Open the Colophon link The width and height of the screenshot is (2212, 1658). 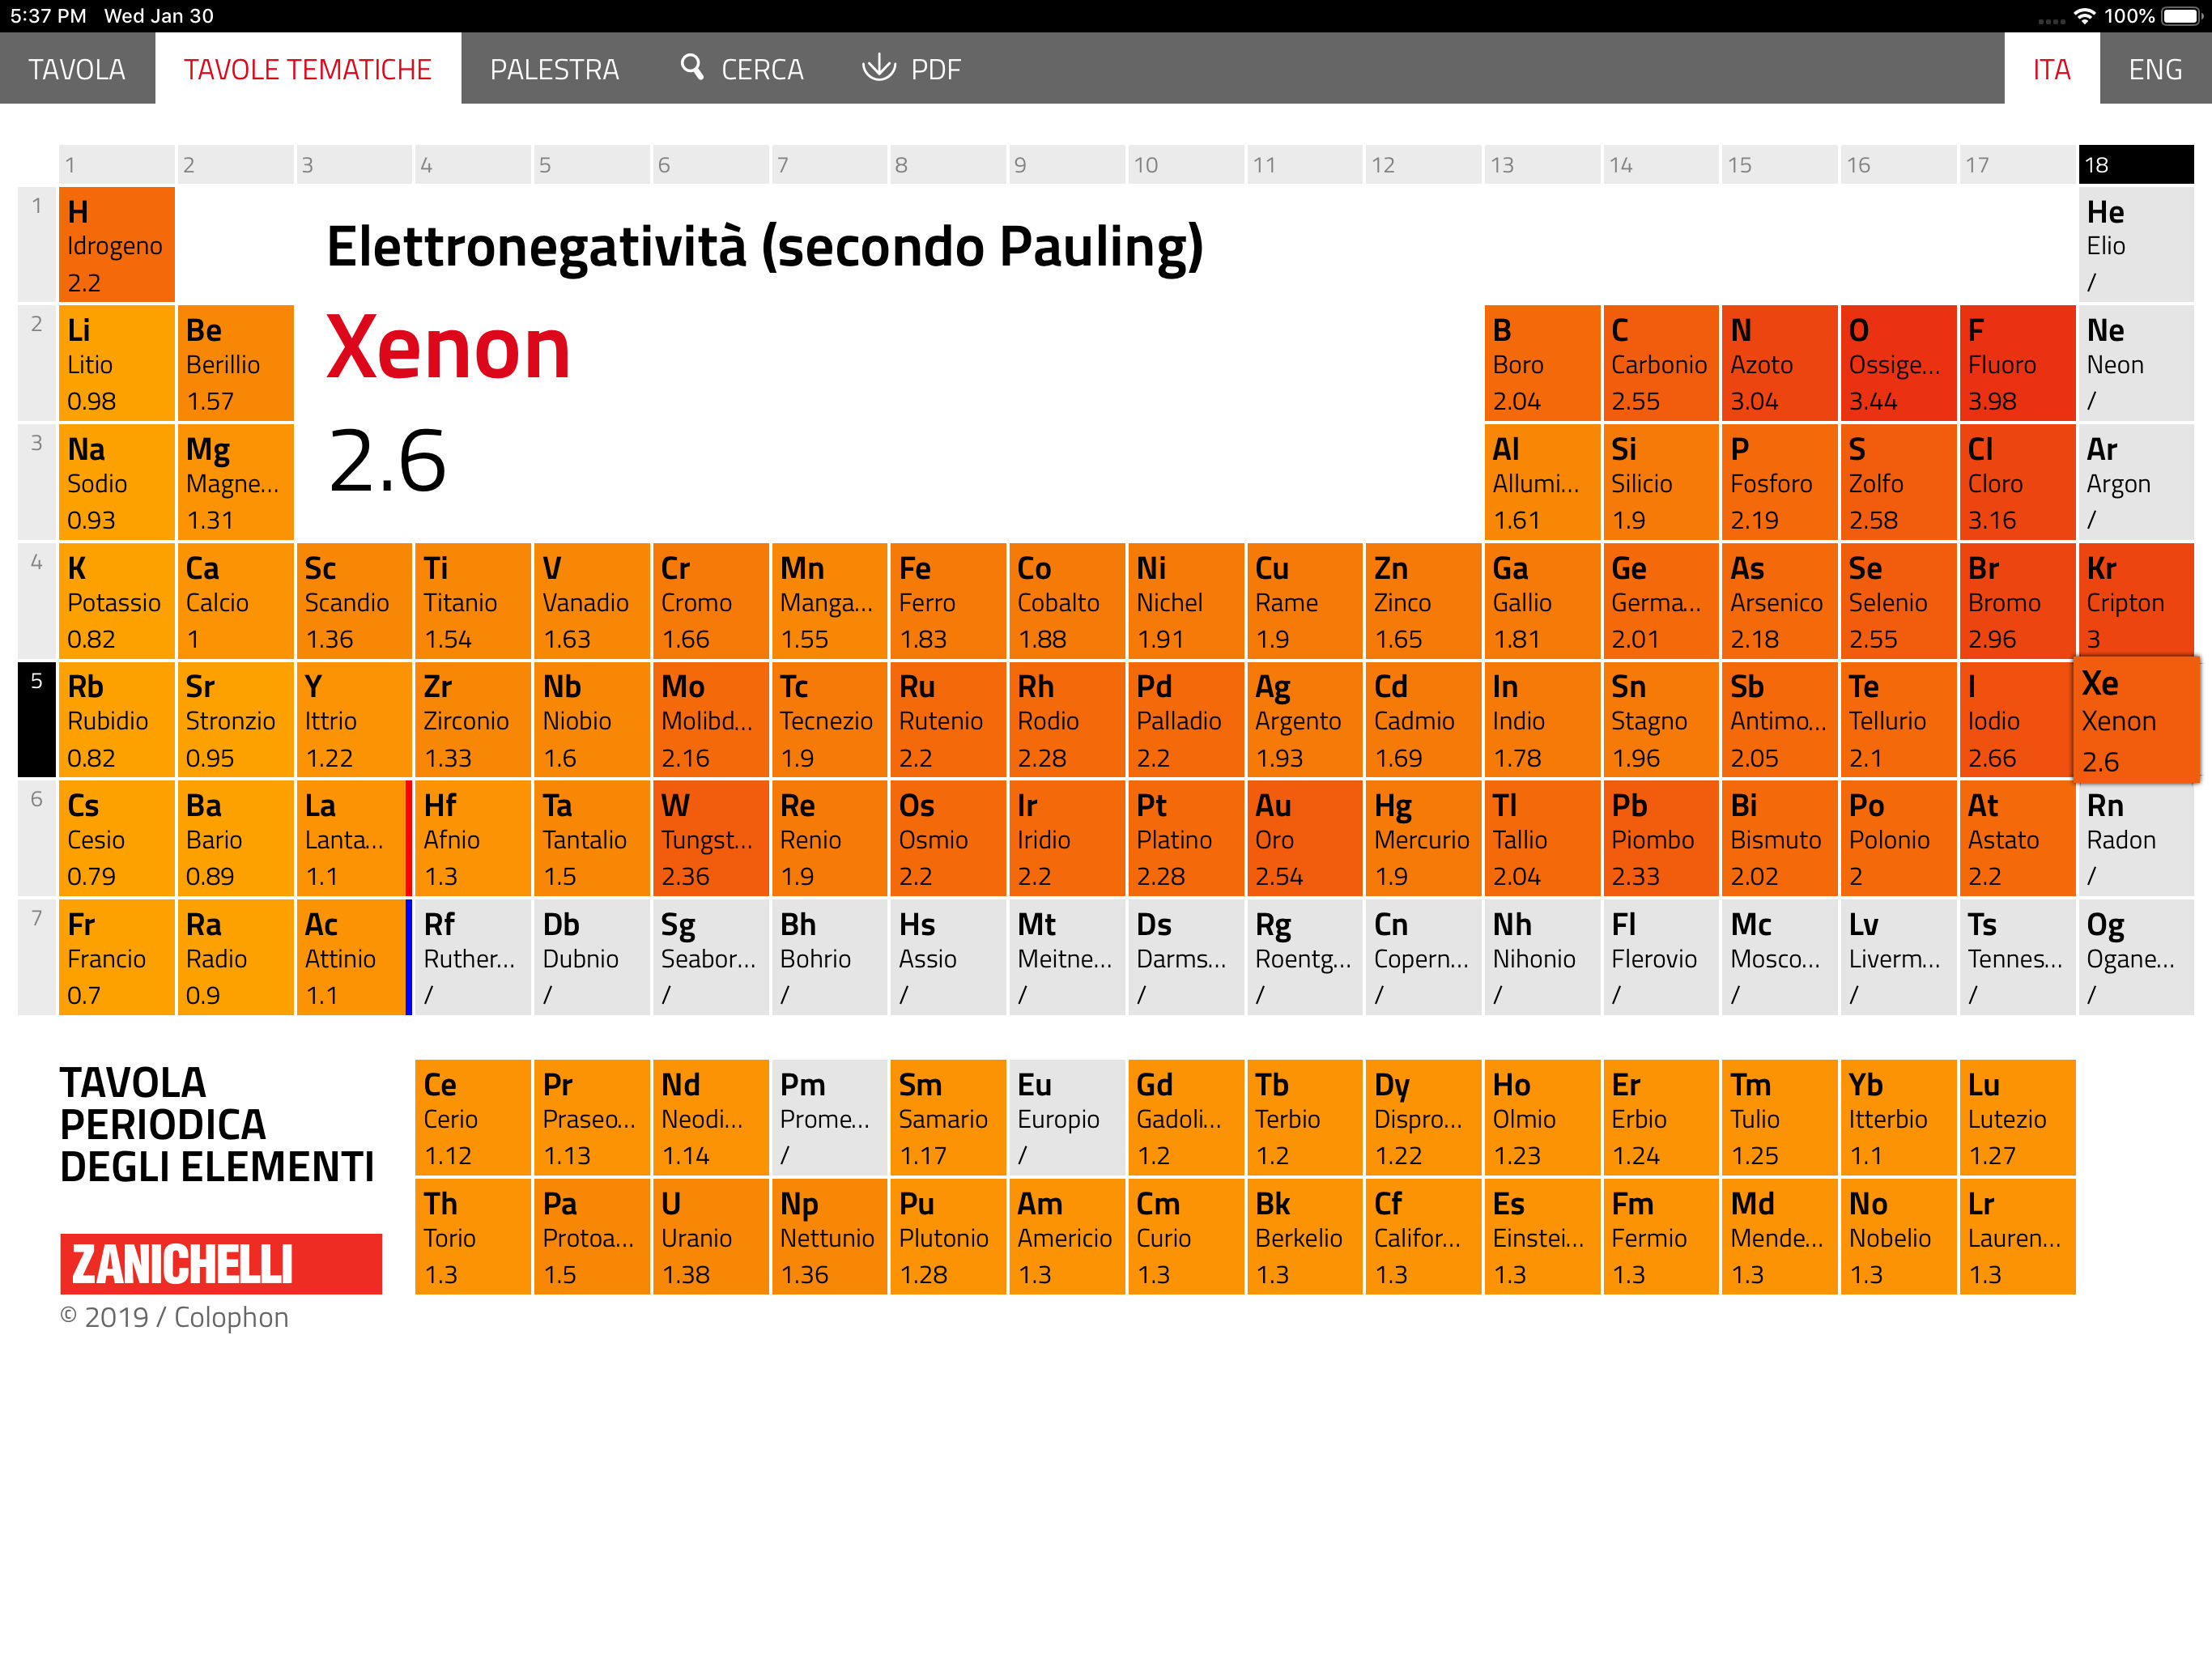(x=231, y=1317)
